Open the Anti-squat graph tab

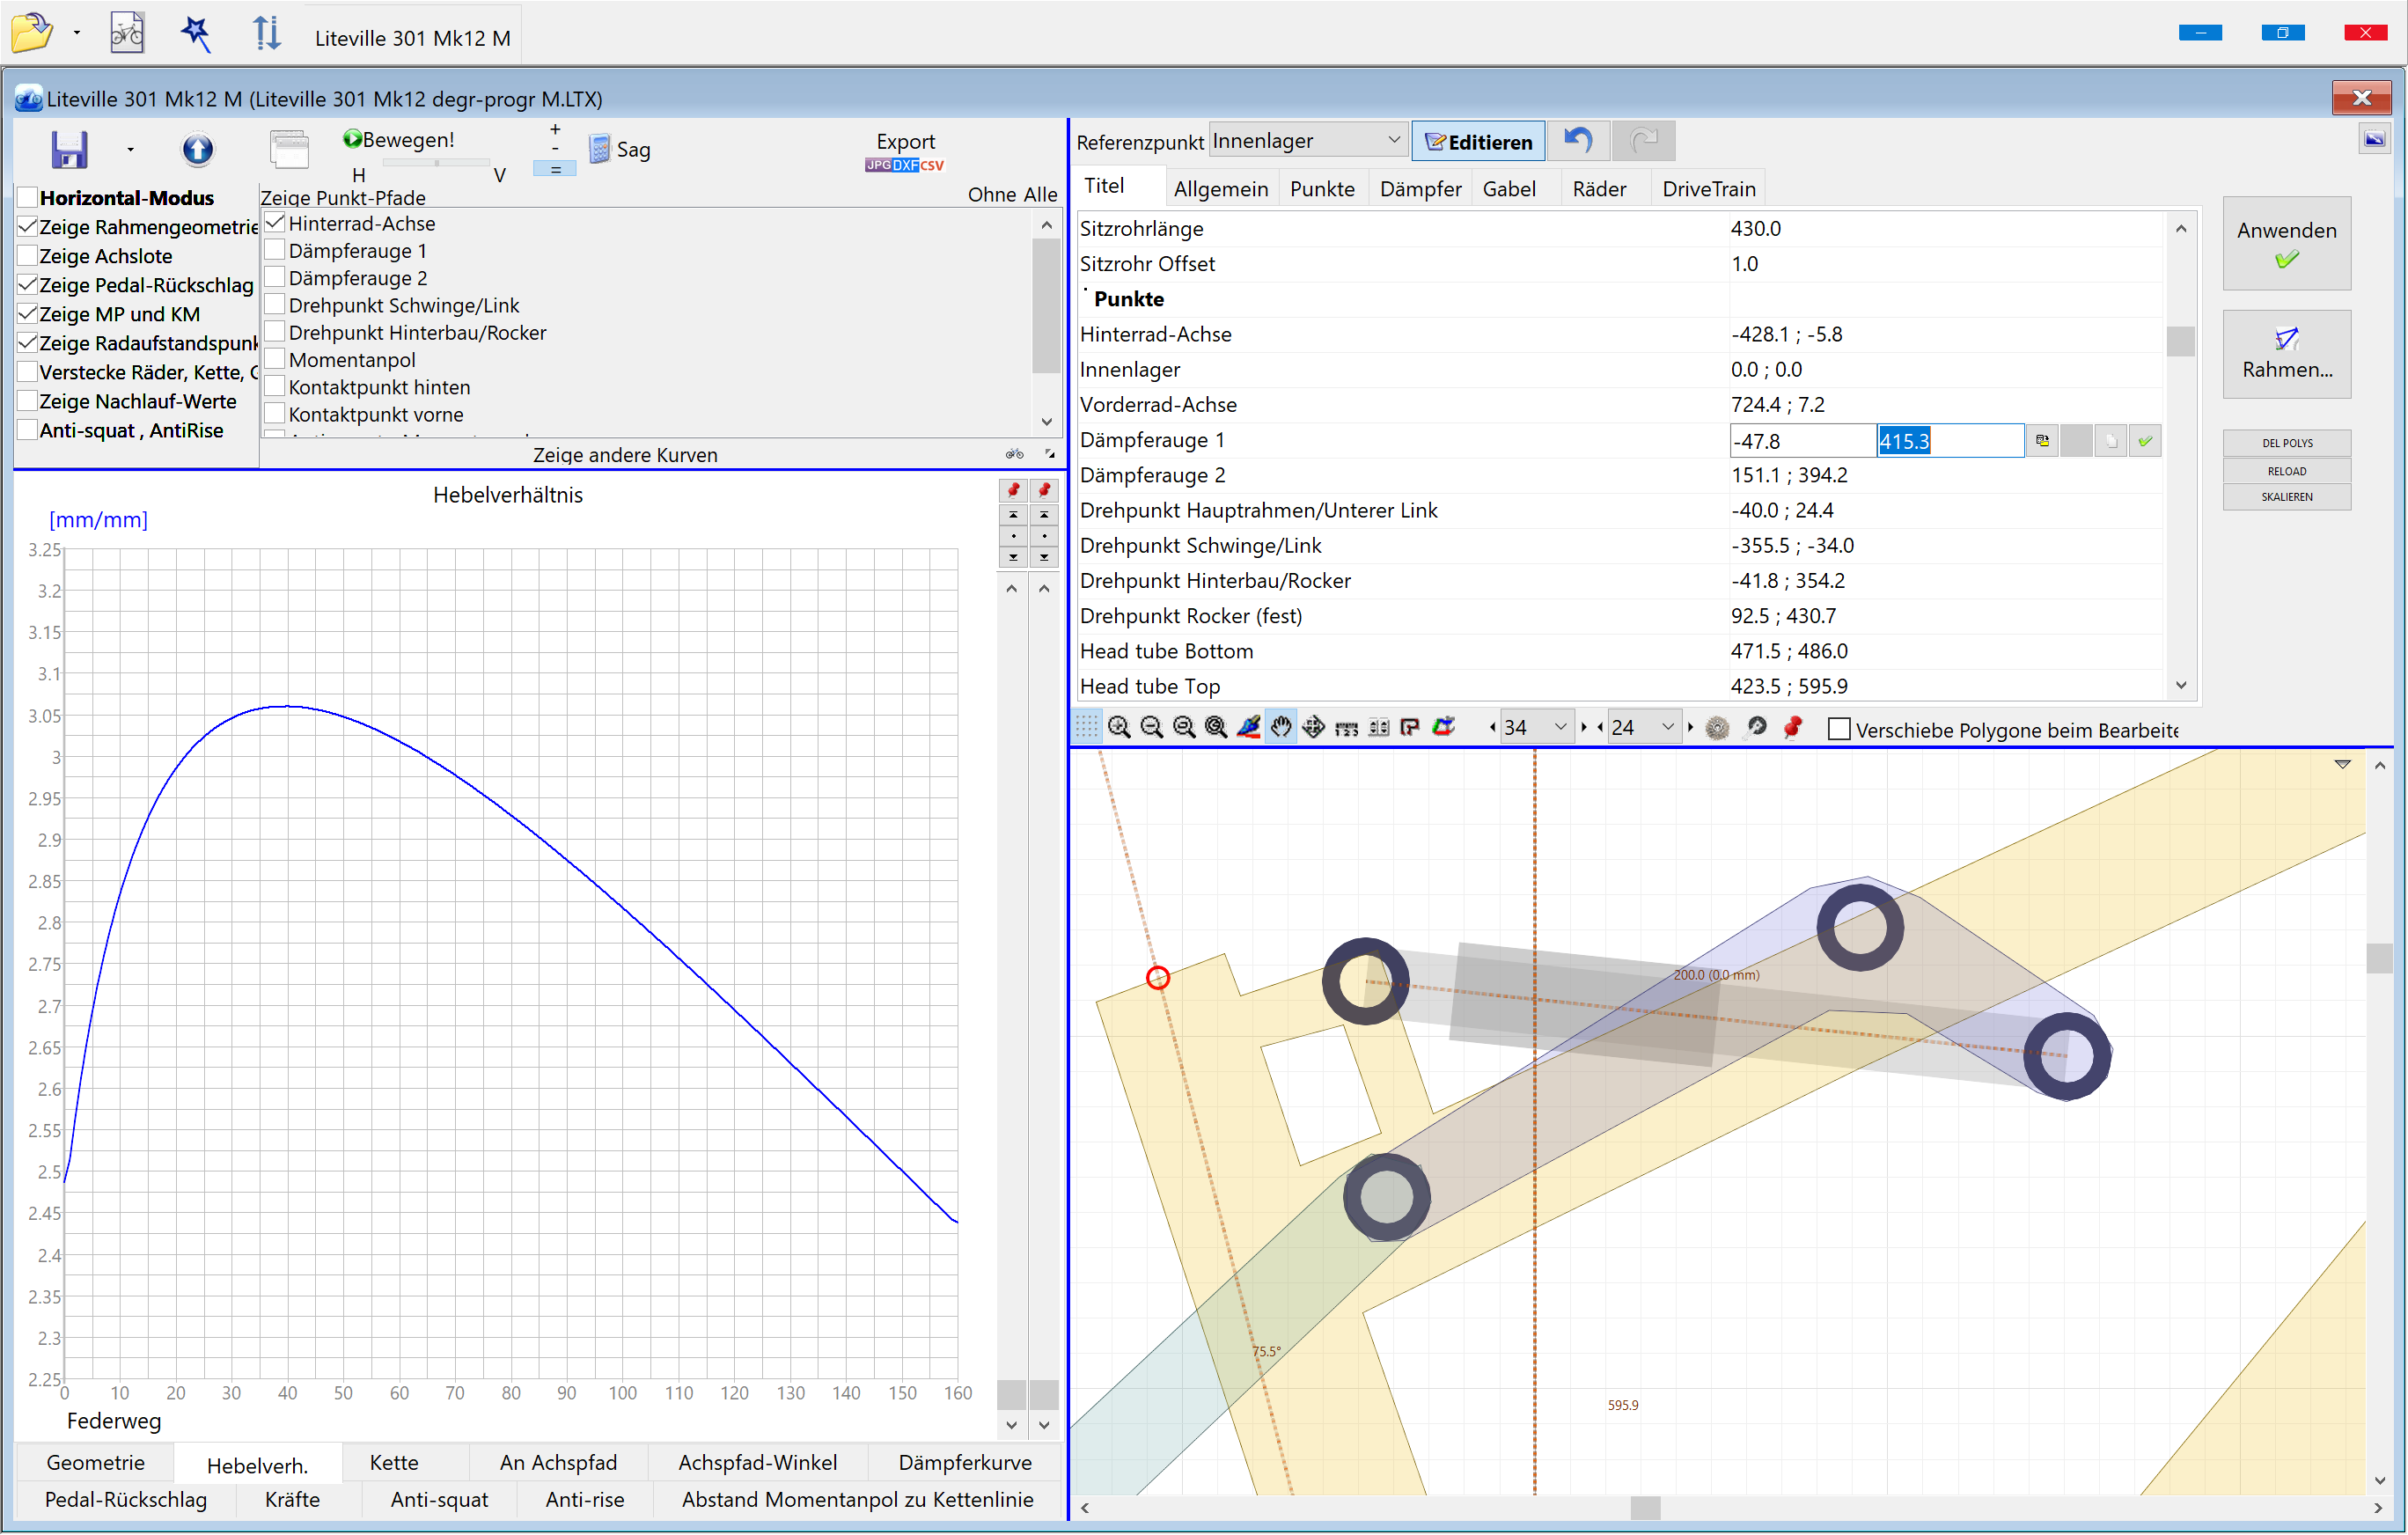[x=439, y=1499]
